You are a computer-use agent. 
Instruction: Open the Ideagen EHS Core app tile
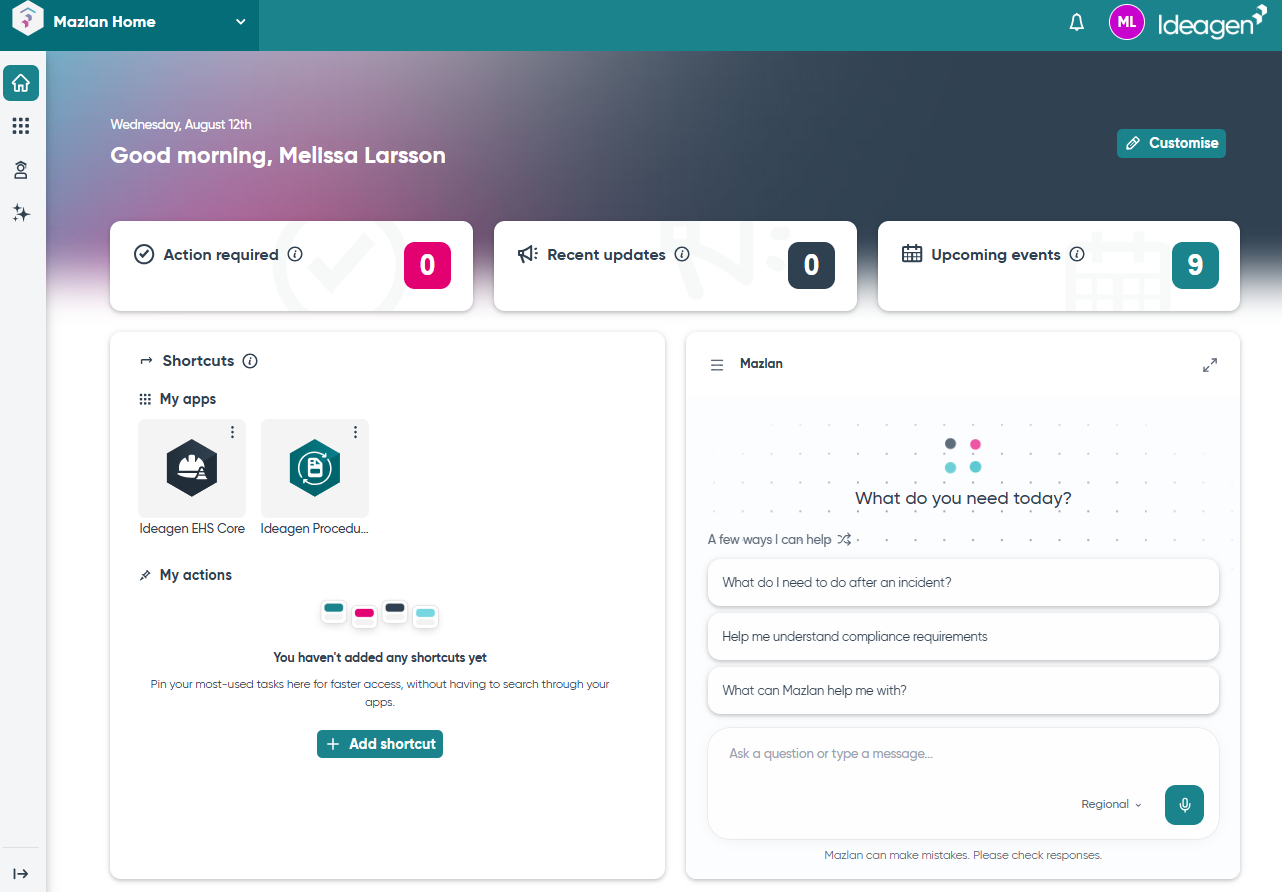[x=192, y=468]
